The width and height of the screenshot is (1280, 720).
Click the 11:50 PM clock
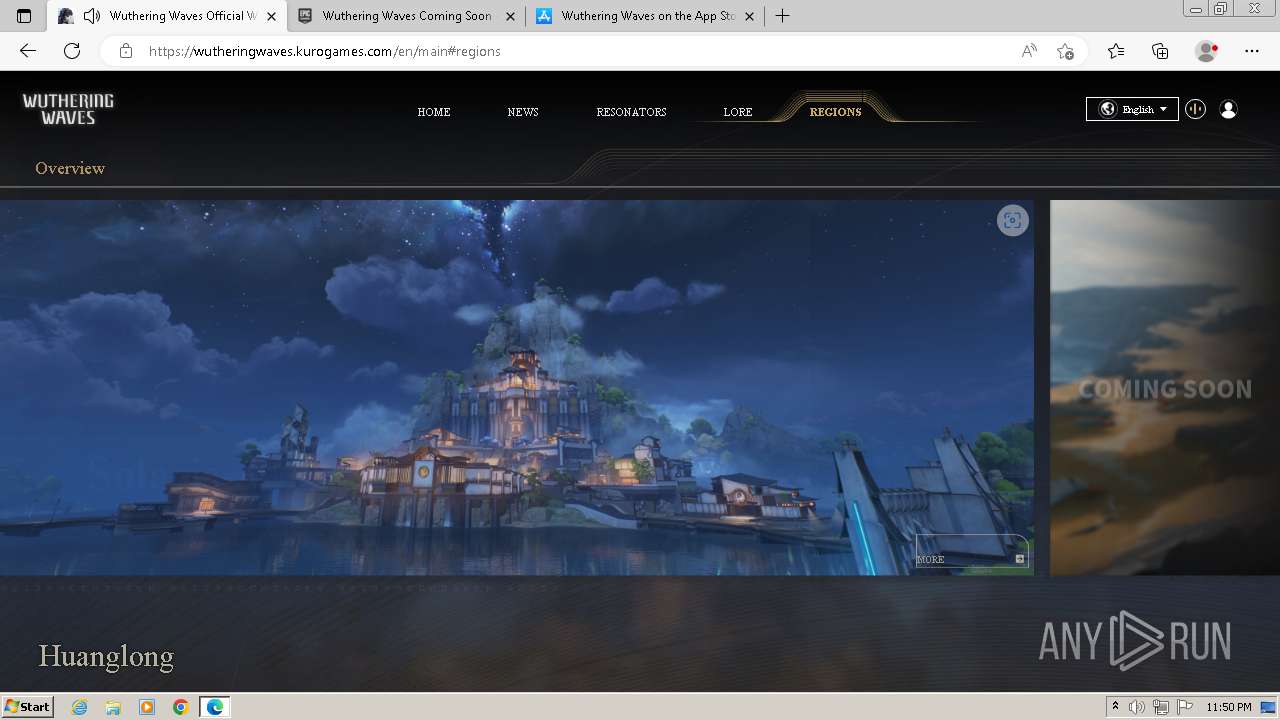(x=1228, y=707)
